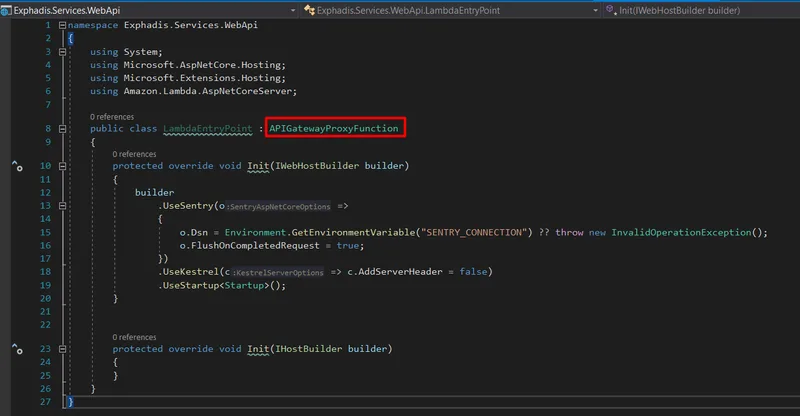Click the UseStartup<Startup> call
Image resolution: width=800 pixels, height=416 pixels.
pos(222,286)
